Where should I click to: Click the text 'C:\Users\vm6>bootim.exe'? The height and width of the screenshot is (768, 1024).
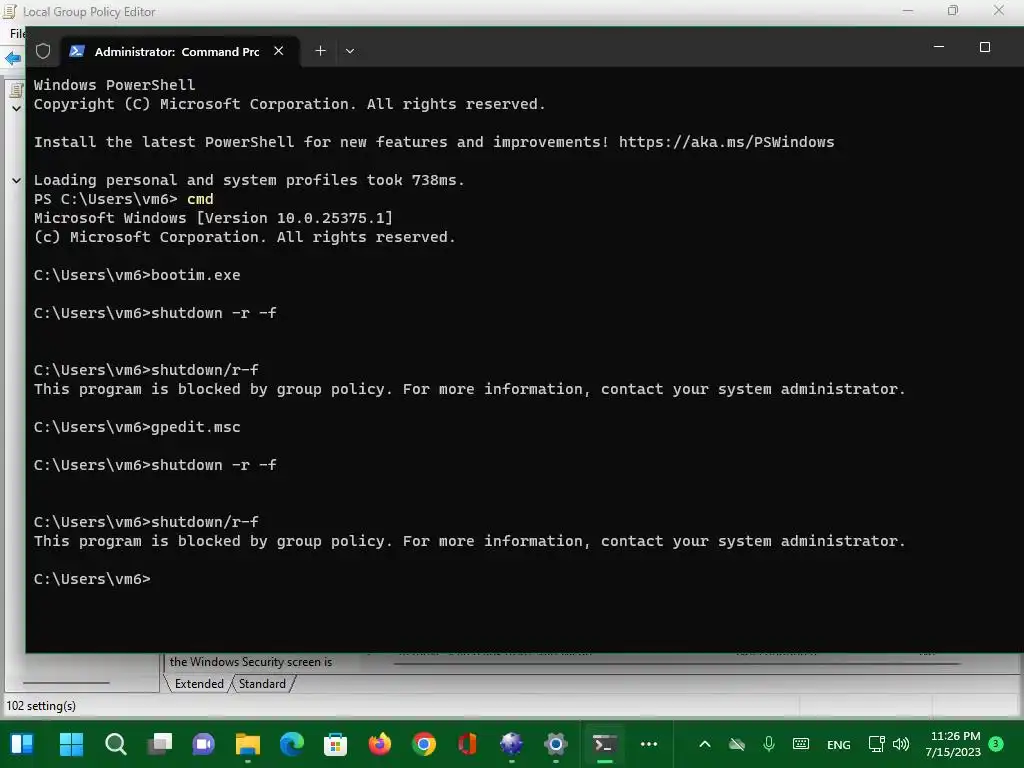(137, 275)
